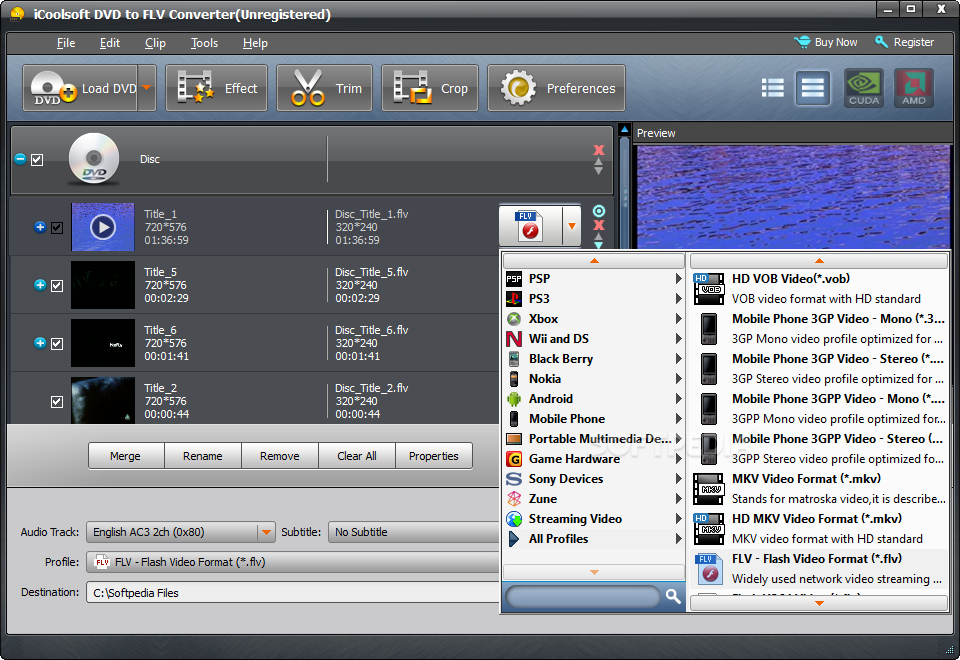This screenshot has height=660, width=960.
Task: Click the Destination path field
Action: pyautogui.click(x=294, y=593)
